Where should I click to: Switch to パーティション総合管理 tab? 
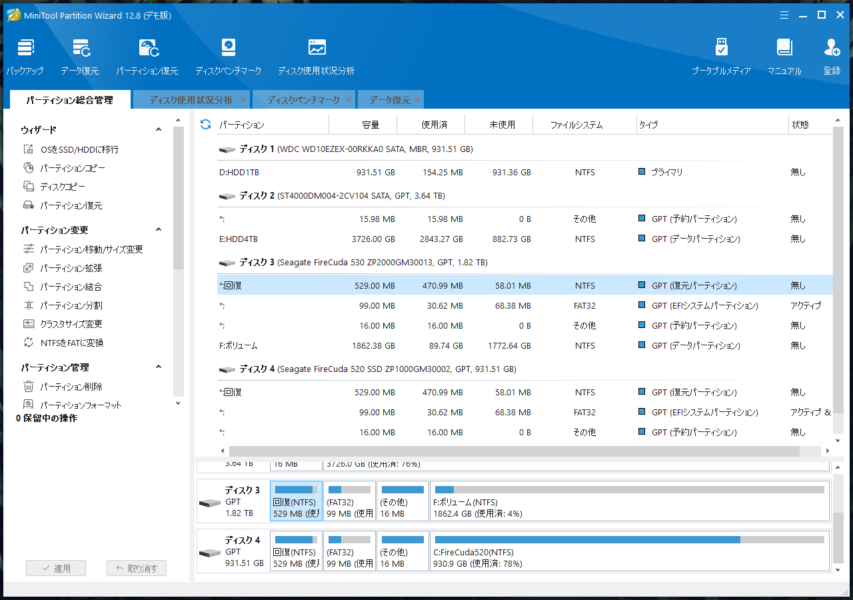(x=70, y=100)
